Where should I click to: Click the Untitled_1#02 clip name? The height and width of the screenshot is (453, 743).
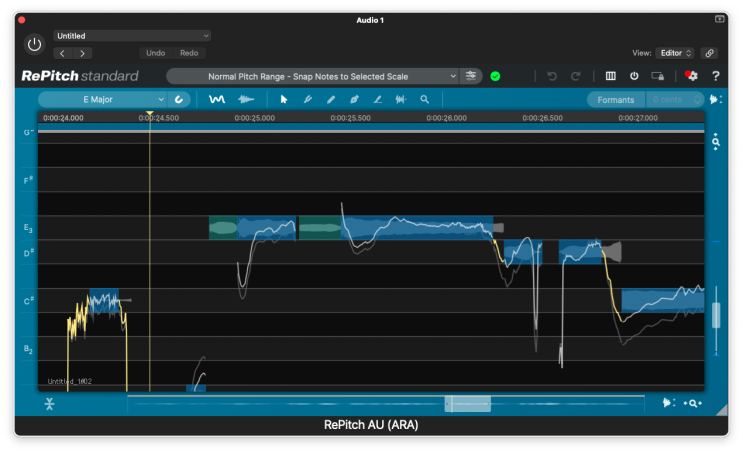(x=70, y=381)
